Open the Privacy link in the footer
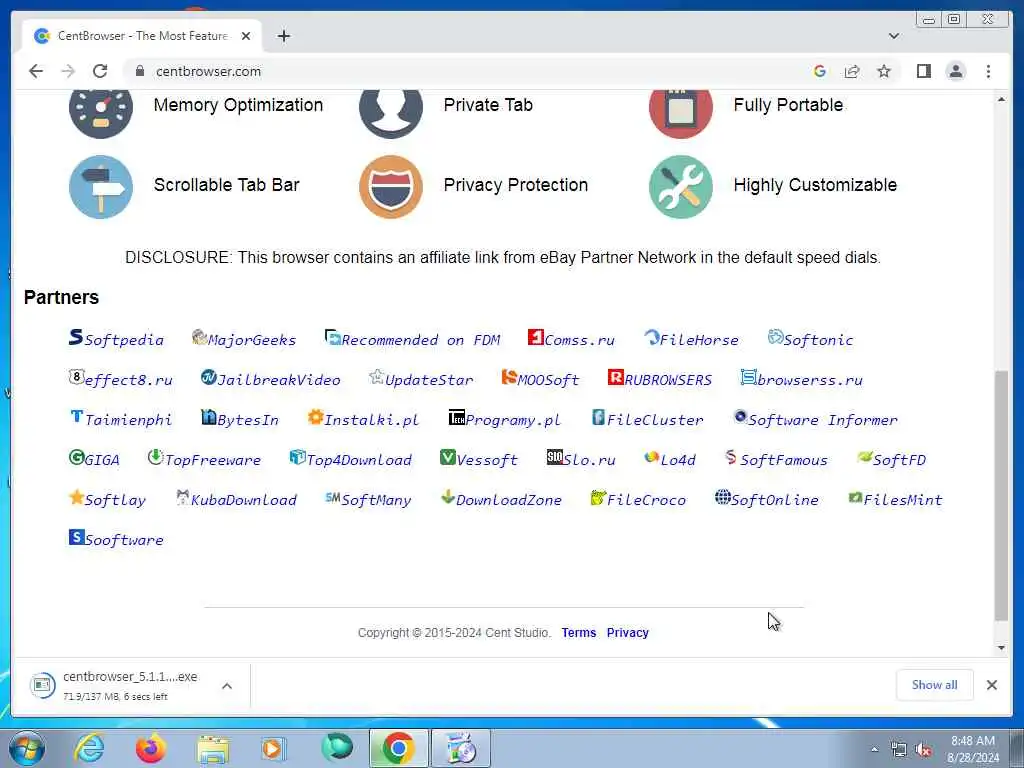This screenshot has height=768, width=1024. point(628,632)
